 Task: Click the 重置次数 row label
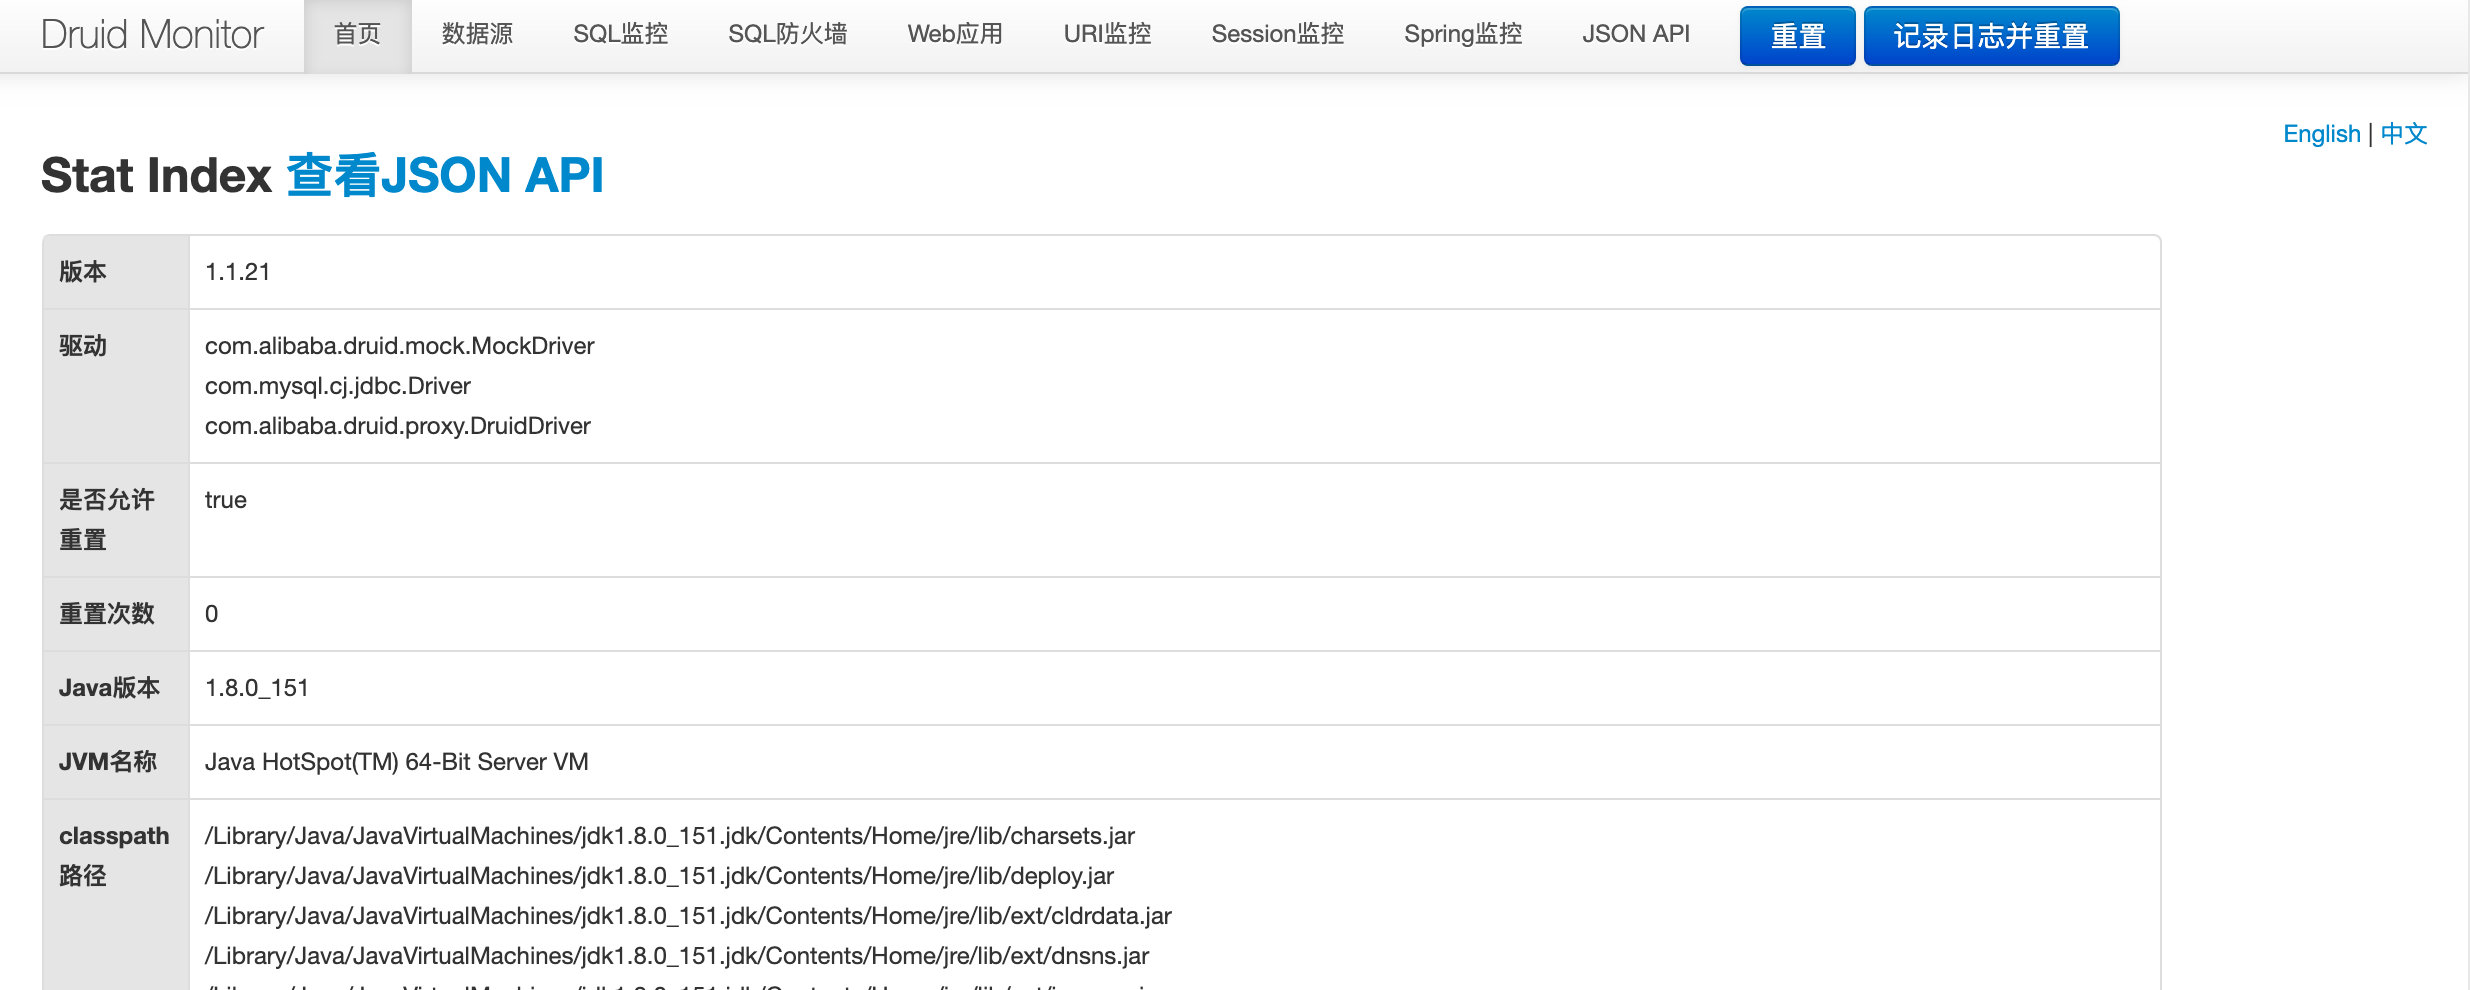(x=107, y=614)
